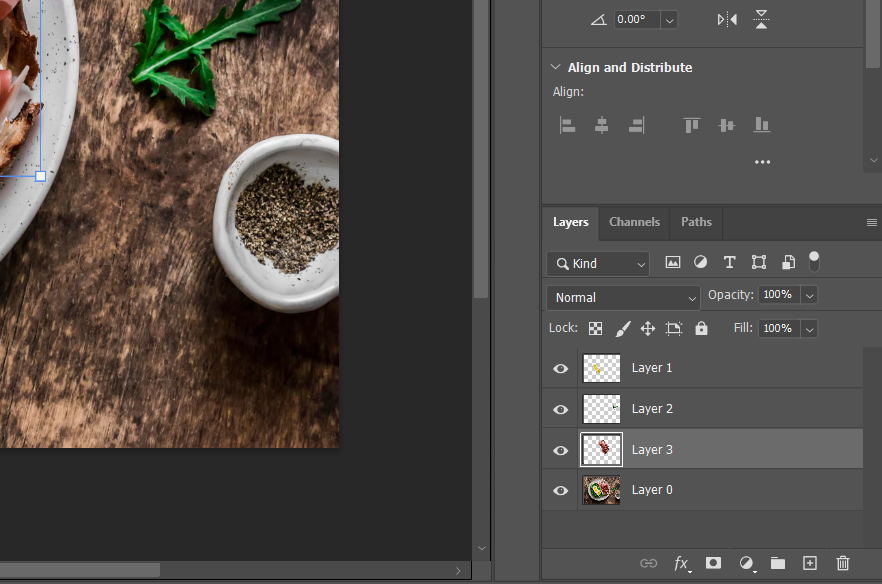Image resolution: width=882 pixels, height=584 pixels.
Task: Toggle visibility of Layer 2
Action: tap(559, 409)
